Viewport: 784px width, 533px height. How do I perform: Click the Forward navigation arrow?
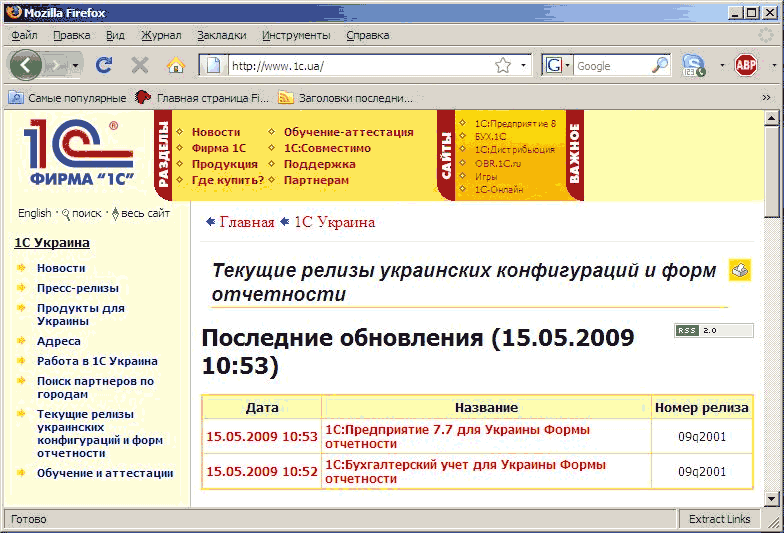pos(56,66)
